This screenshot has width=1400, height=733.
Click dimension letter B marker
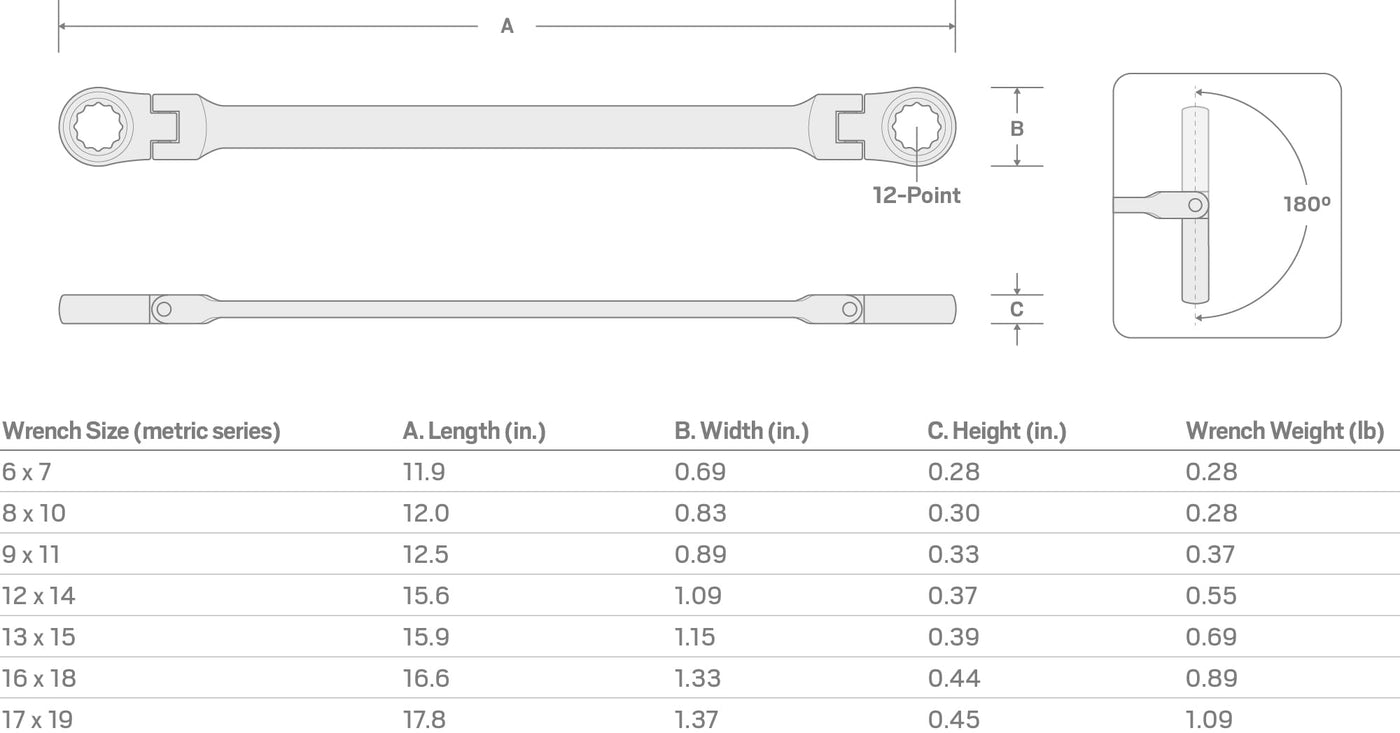[x=1017, y=128]
